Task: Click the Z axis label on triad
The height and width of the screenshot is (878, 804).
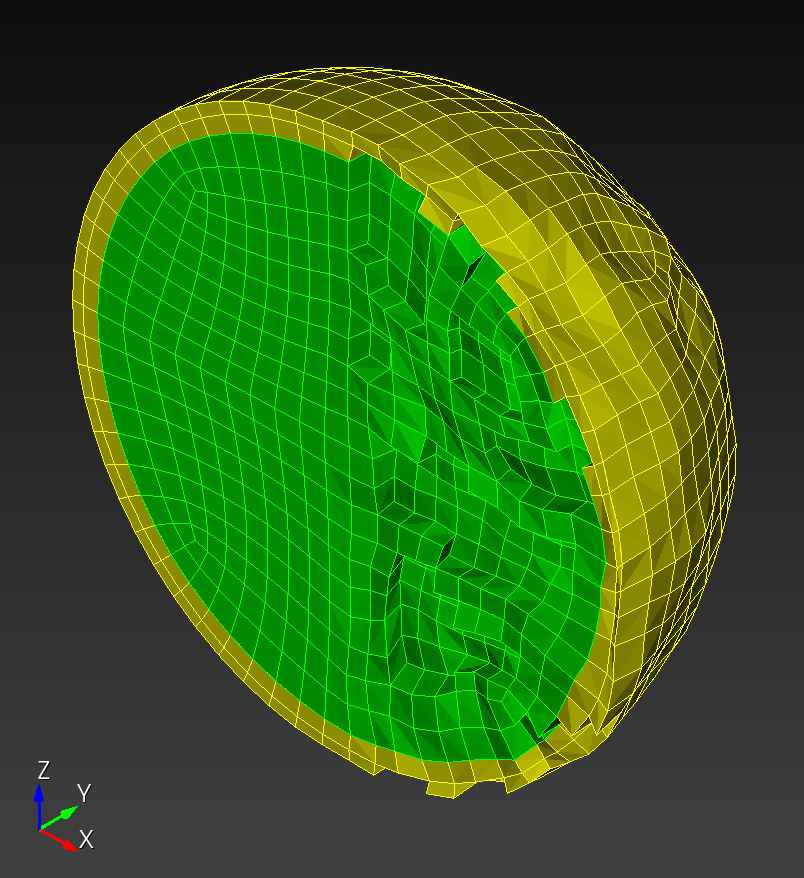Action: [x=44, y=770]
